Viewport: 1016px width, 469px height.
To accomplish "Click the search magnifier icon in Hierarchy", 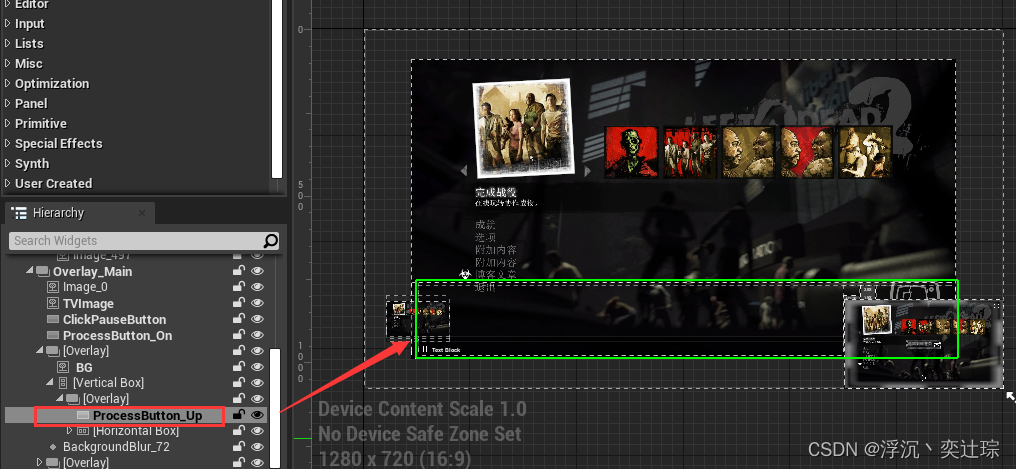I will [x=271, y=241].
